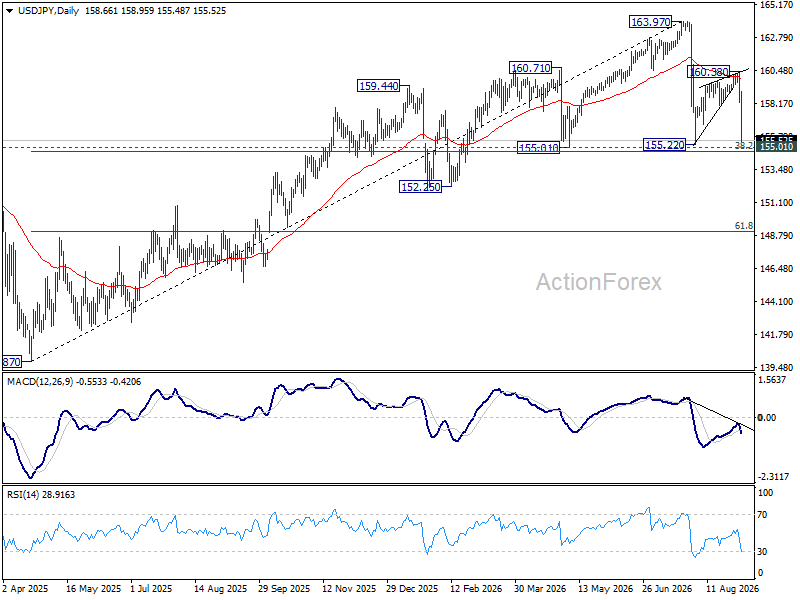Select the 163.970 price label

(651, 22)
